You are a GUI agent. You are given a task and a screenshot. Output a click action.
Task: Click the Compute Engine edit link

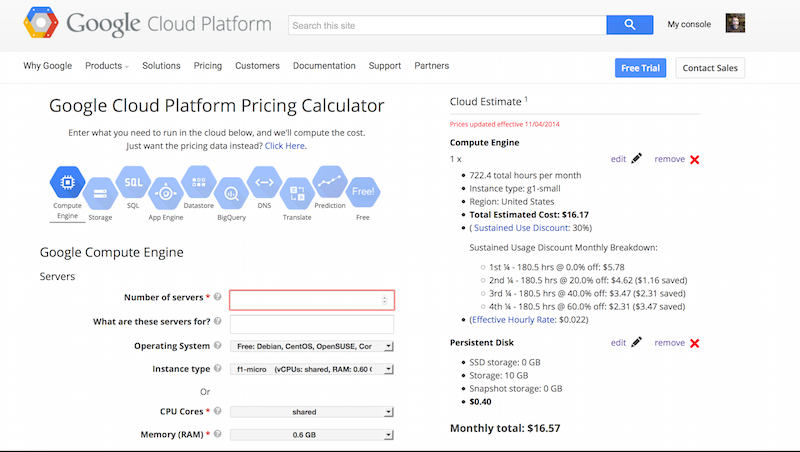tap(618, 159)
